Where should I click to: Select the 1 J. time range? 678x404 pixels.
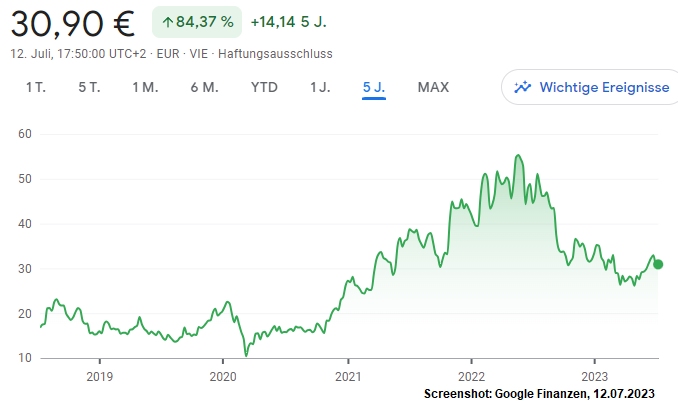(x=320, y=87)
